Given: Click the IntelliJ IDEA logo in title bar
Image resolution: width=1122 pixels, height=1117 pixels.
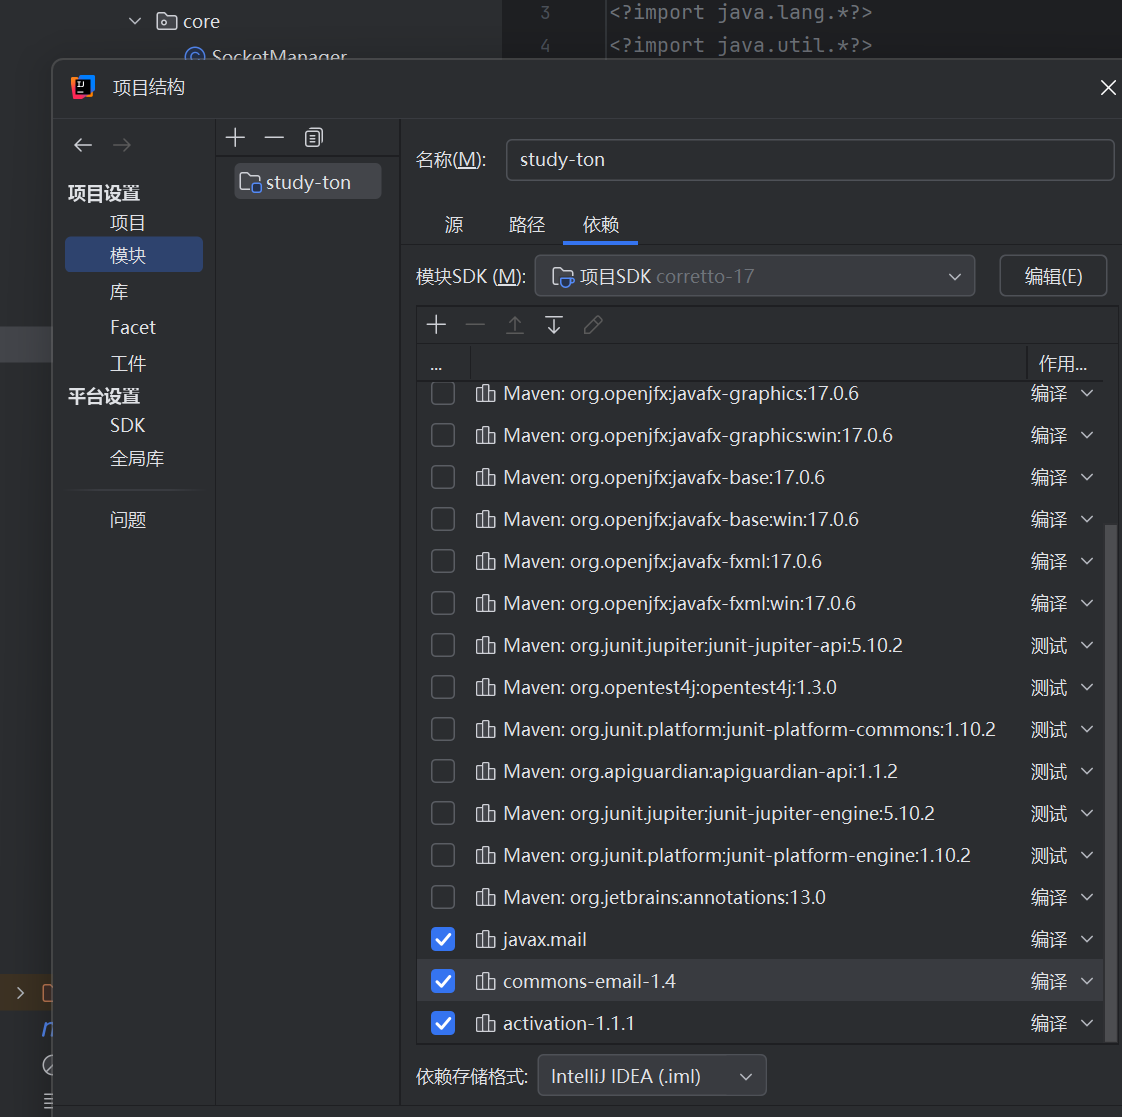Looking at the screenshot, I should (x=83, y=87).
